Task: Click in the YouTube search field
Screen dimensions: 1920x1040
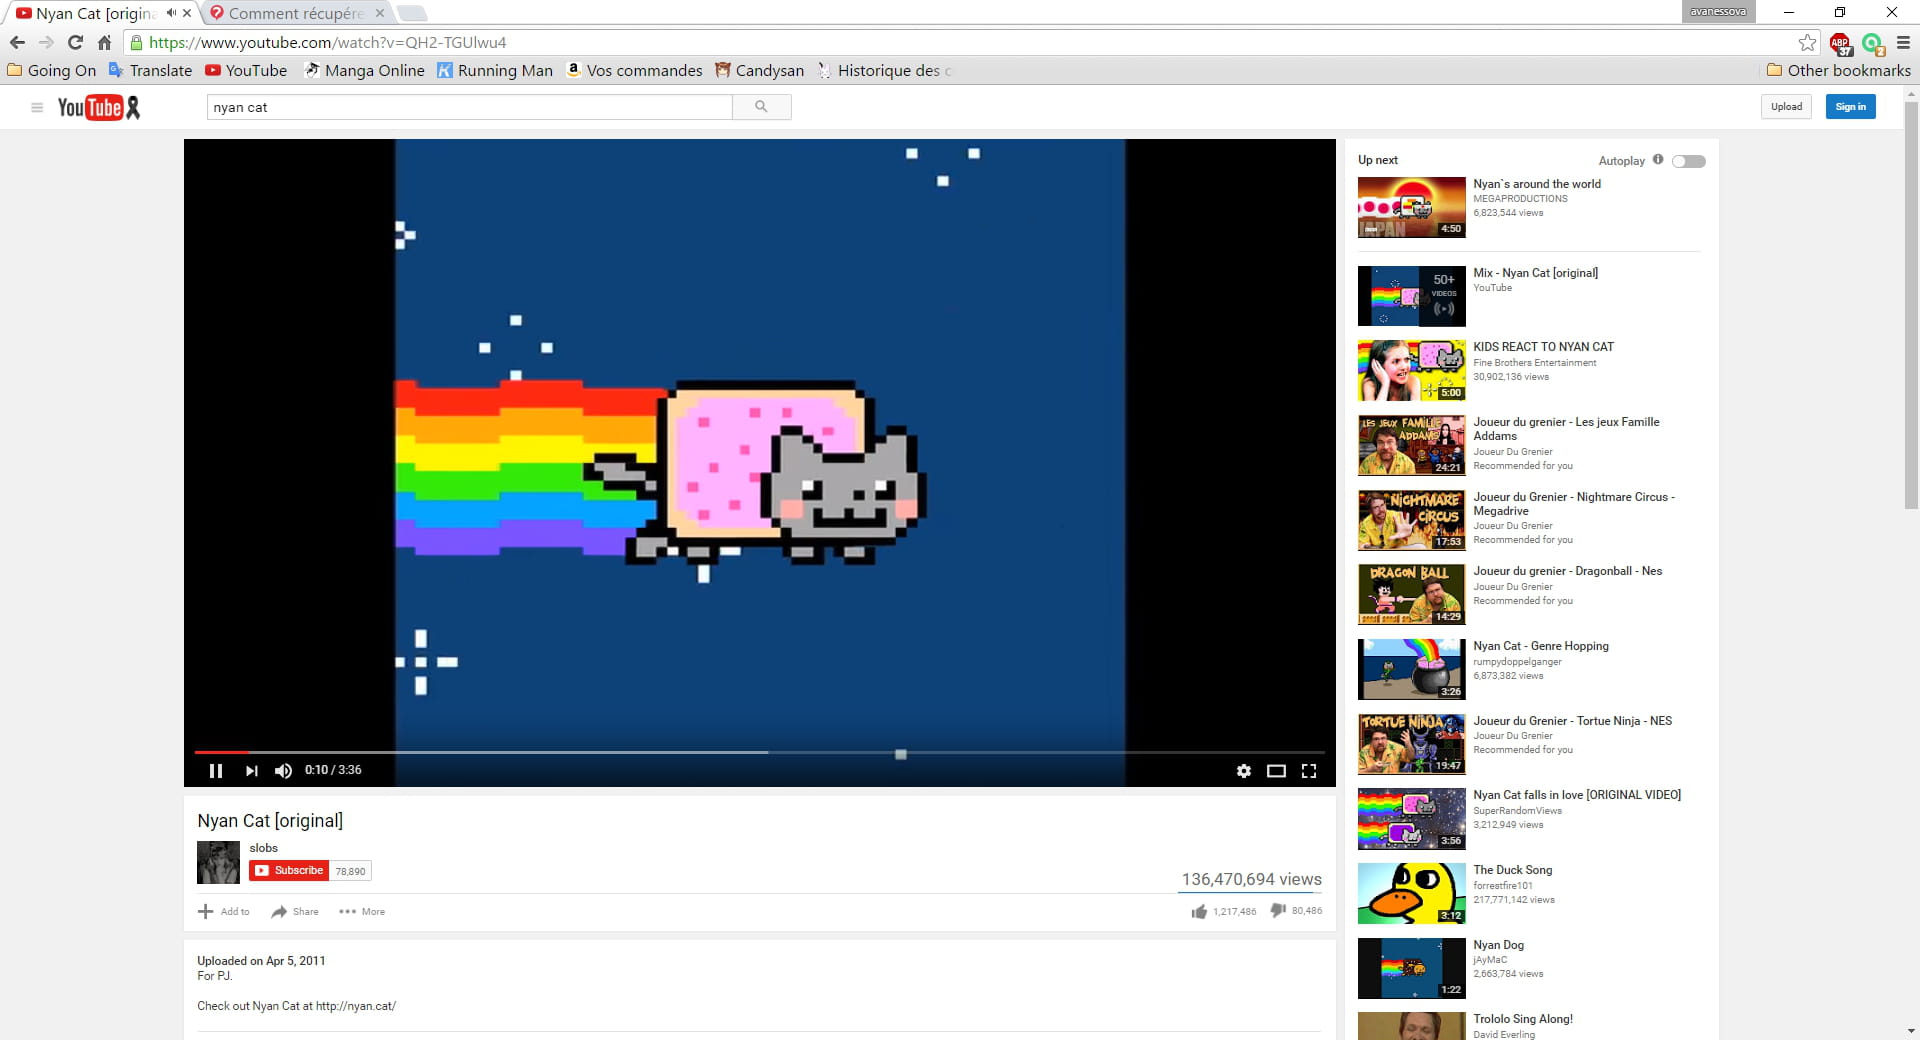Action: pos(469,107)
